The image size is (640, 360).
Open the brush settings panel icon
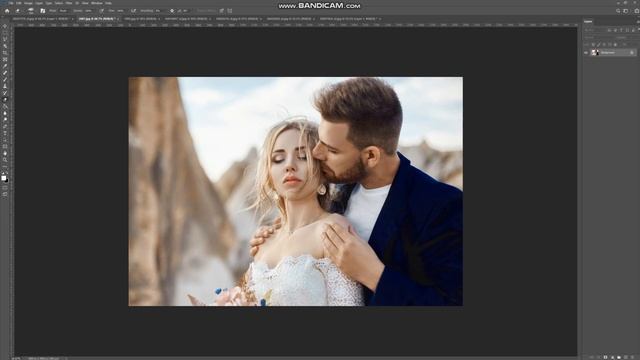42,11
